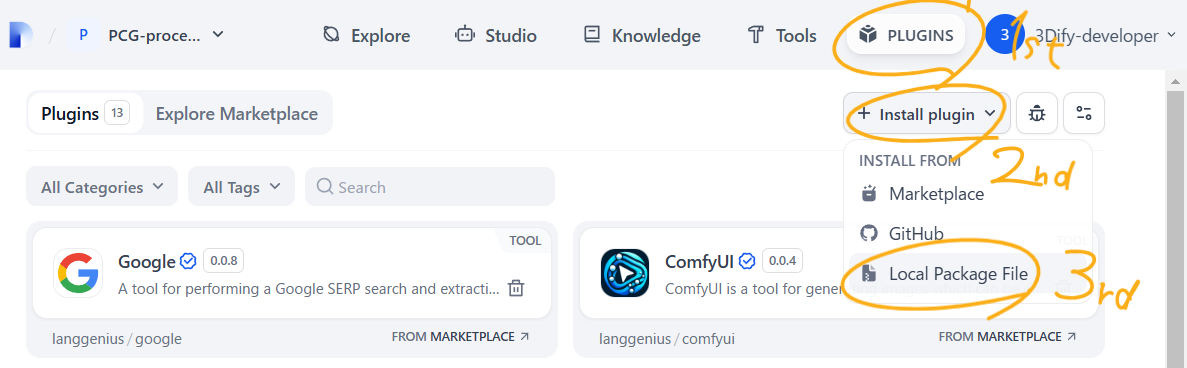Focus the plugin Search field
This screenshot has width=1187, height=368.
[x=430, y=186]
